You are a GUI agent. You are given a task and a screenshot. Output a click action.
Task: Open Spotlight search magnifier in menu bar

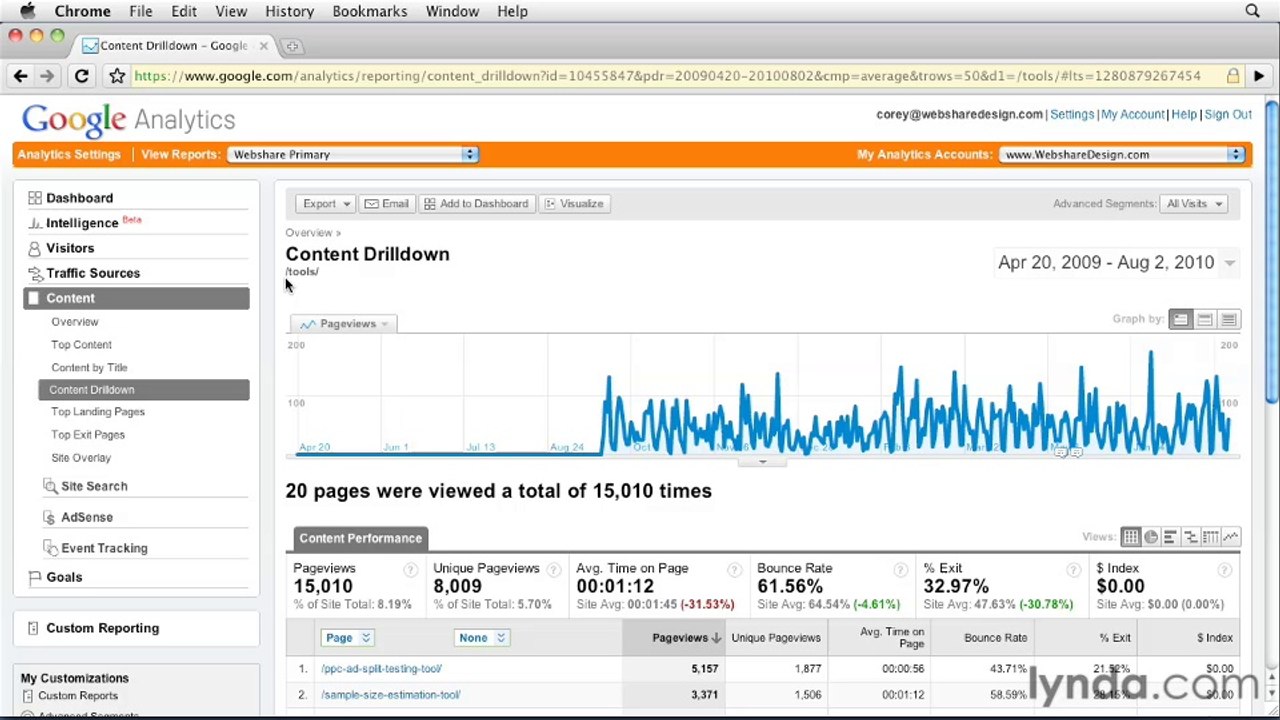(x=1252, y=11)
